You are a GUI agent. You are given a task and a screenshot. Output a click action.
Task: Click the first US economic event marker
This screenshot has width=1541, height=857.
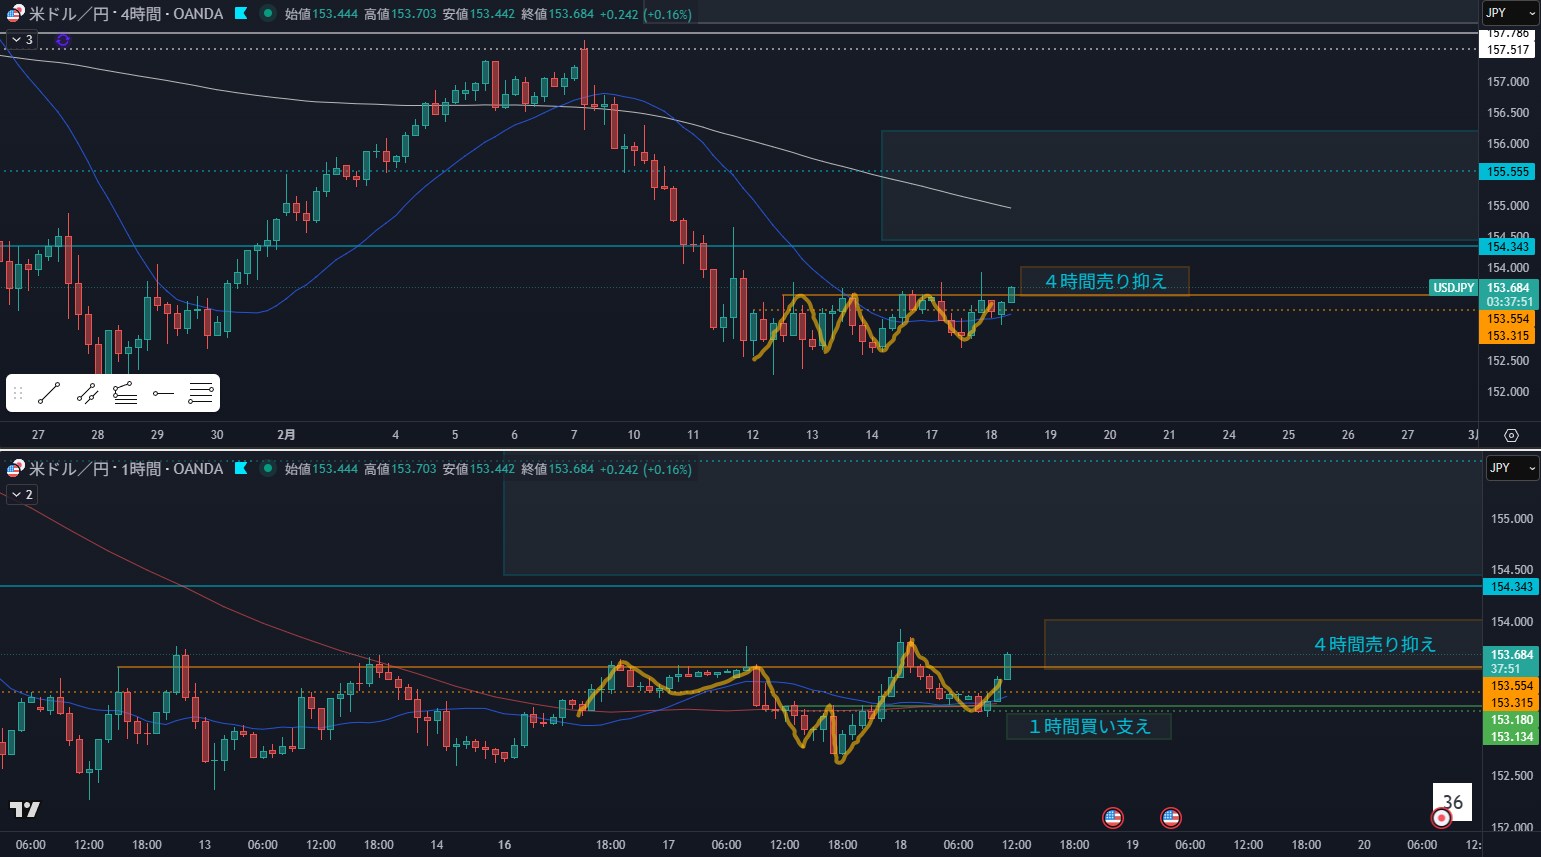point(1112,818)
